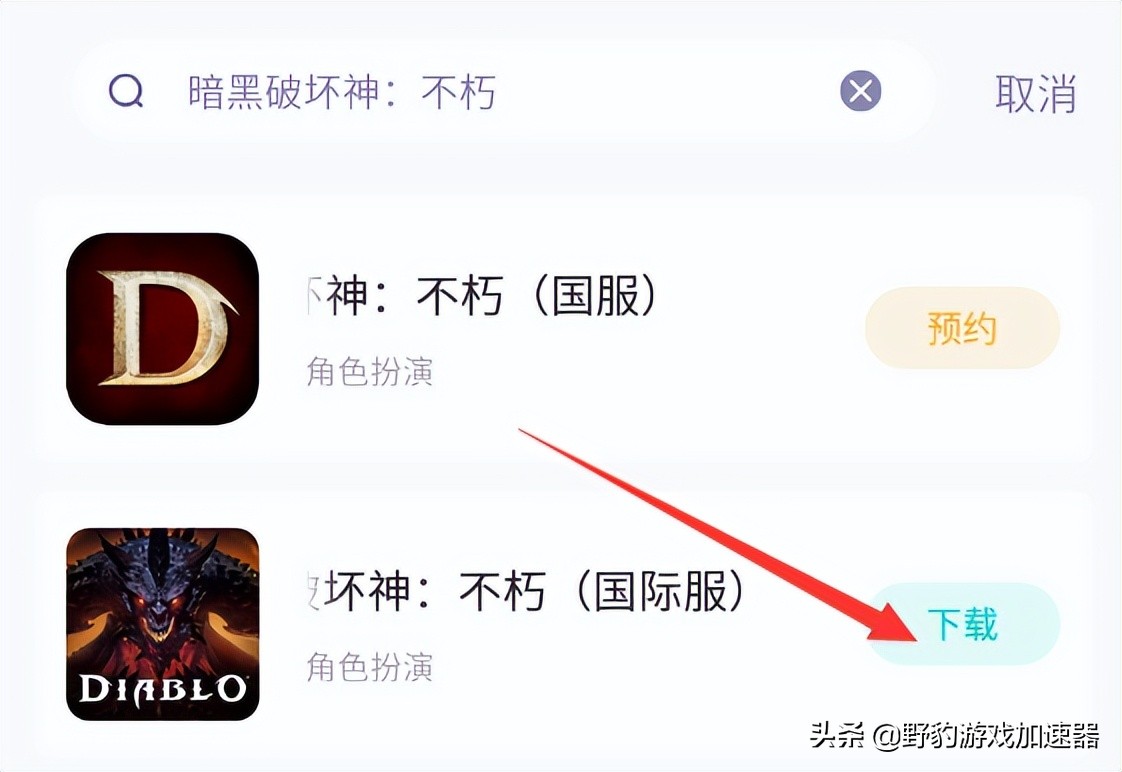This screenshot has width=1122, height=772.
Task: Open the gold D icon for 国服 version
Action: 162,328
